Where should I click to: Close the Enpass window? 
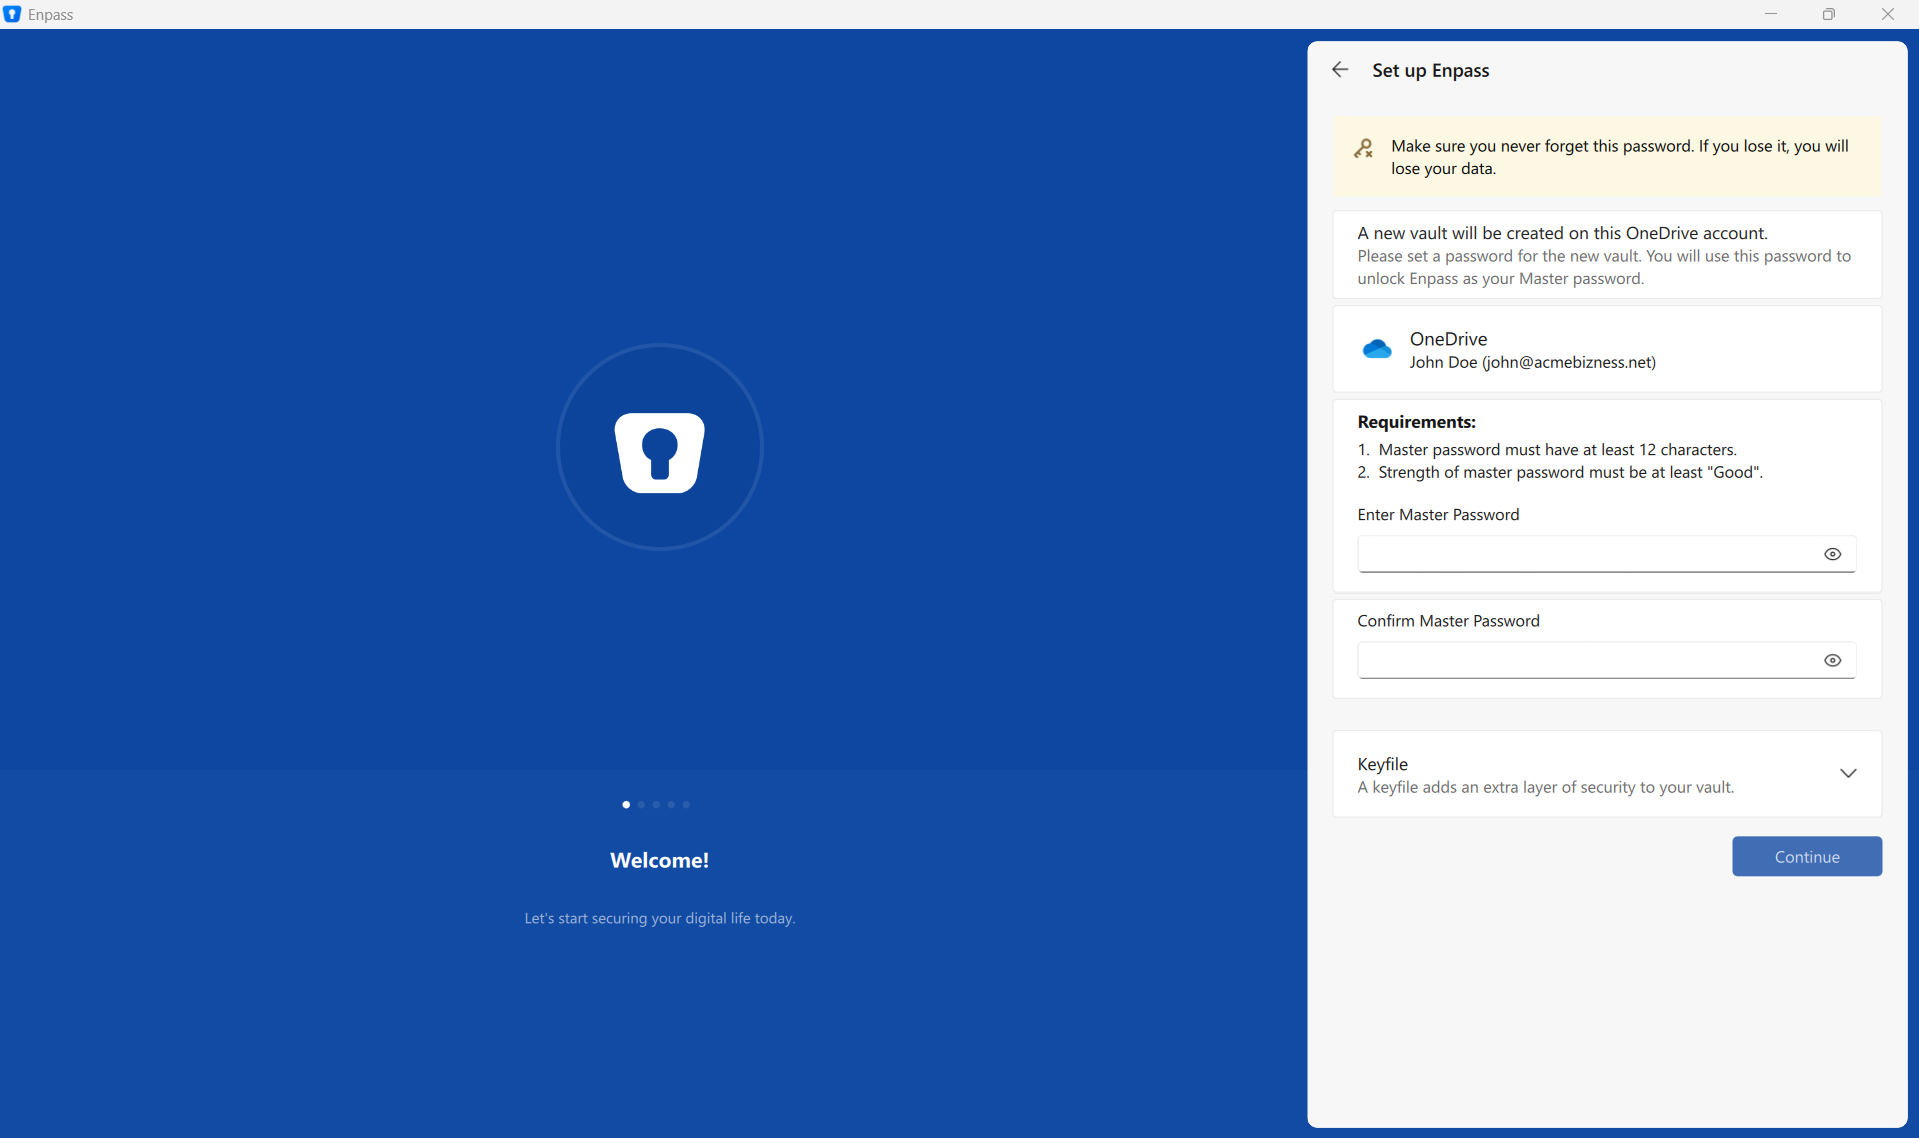[1887, 14]
